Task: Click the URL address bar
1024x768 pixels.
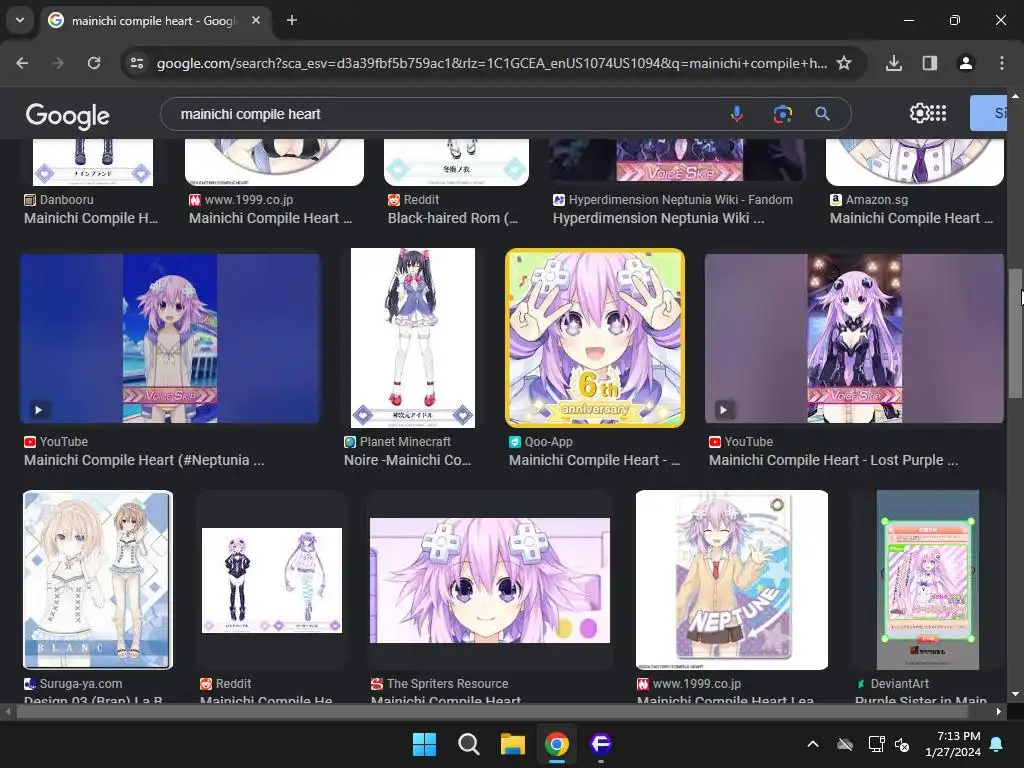Action: 491,63
